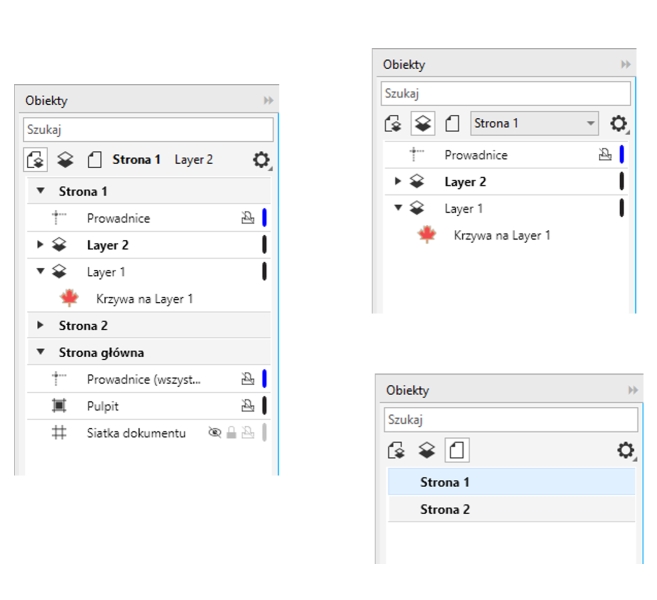657x600 pixels.
Task: Click the Siatka dokumentu grid icon
Action: [x=59, y=433]
